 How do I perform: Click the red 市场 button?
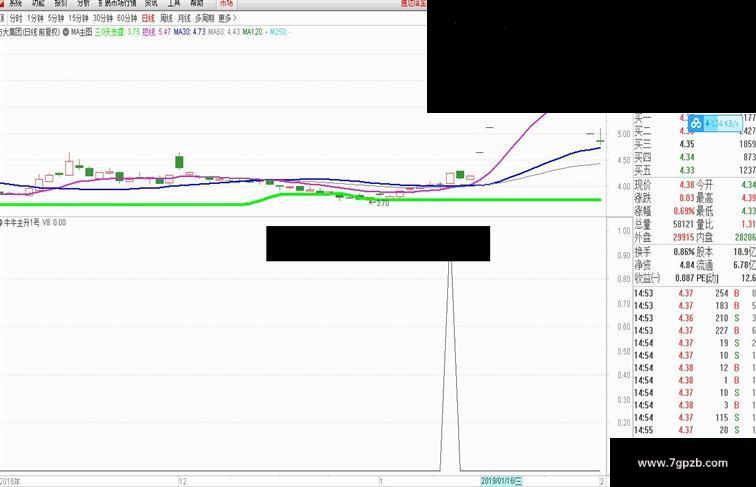coord(226,3)
